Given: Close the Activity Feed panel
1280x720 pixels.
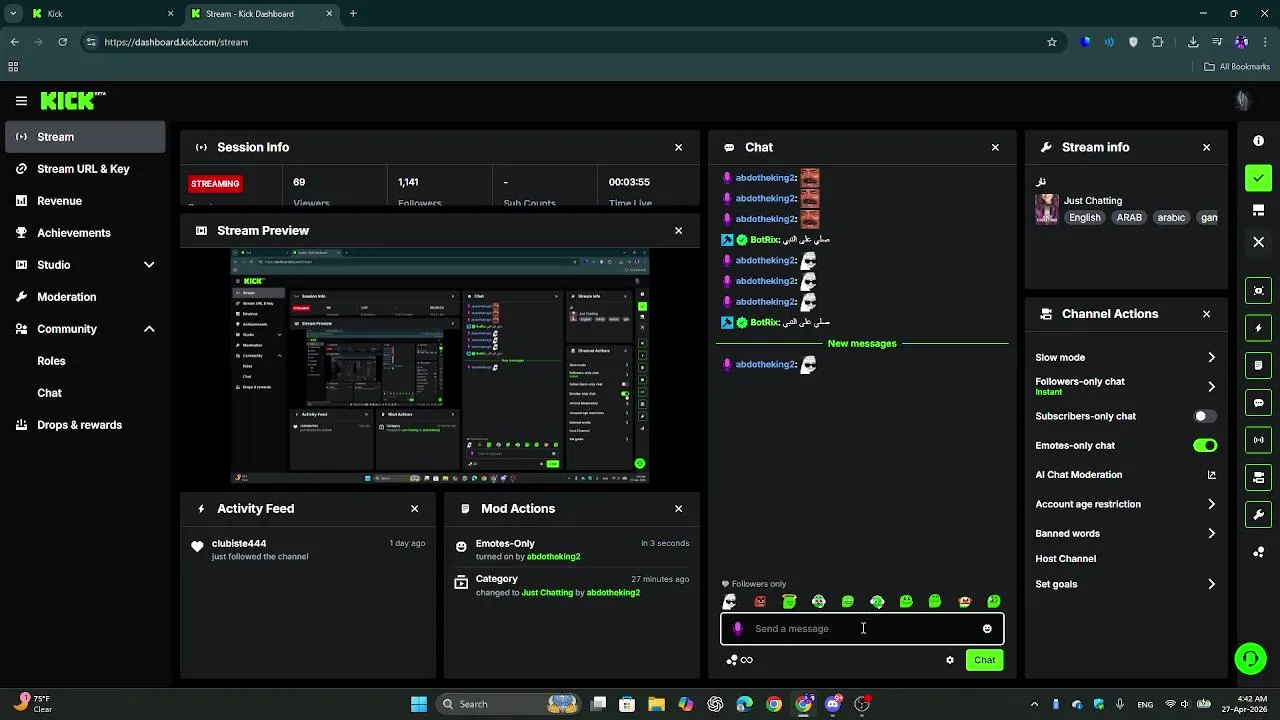Looking at the screenshot, I should pyautogui.click(x=414, y=509).
